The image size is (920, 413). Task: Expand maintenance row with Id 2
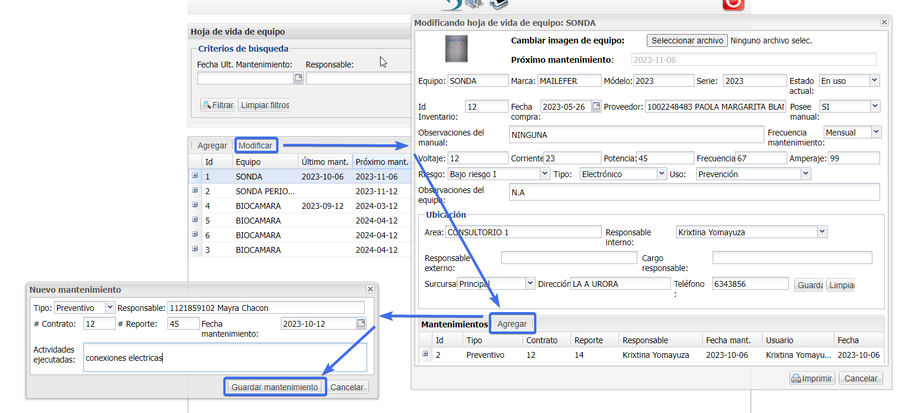coord(424,354)
